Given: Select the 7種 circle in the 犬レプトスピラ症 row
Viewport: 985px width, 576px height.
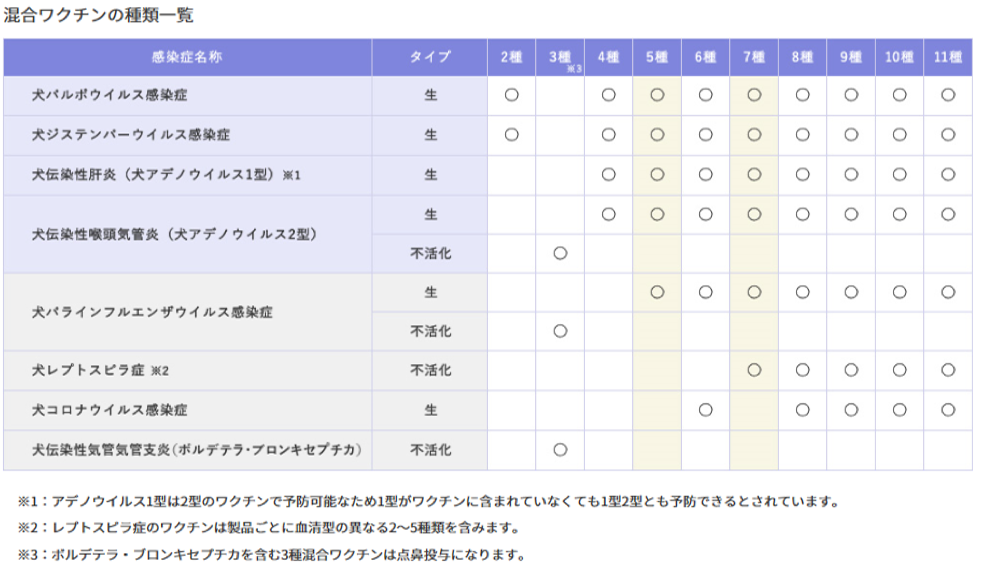Looking at the screenshot, I should [754, 370].
